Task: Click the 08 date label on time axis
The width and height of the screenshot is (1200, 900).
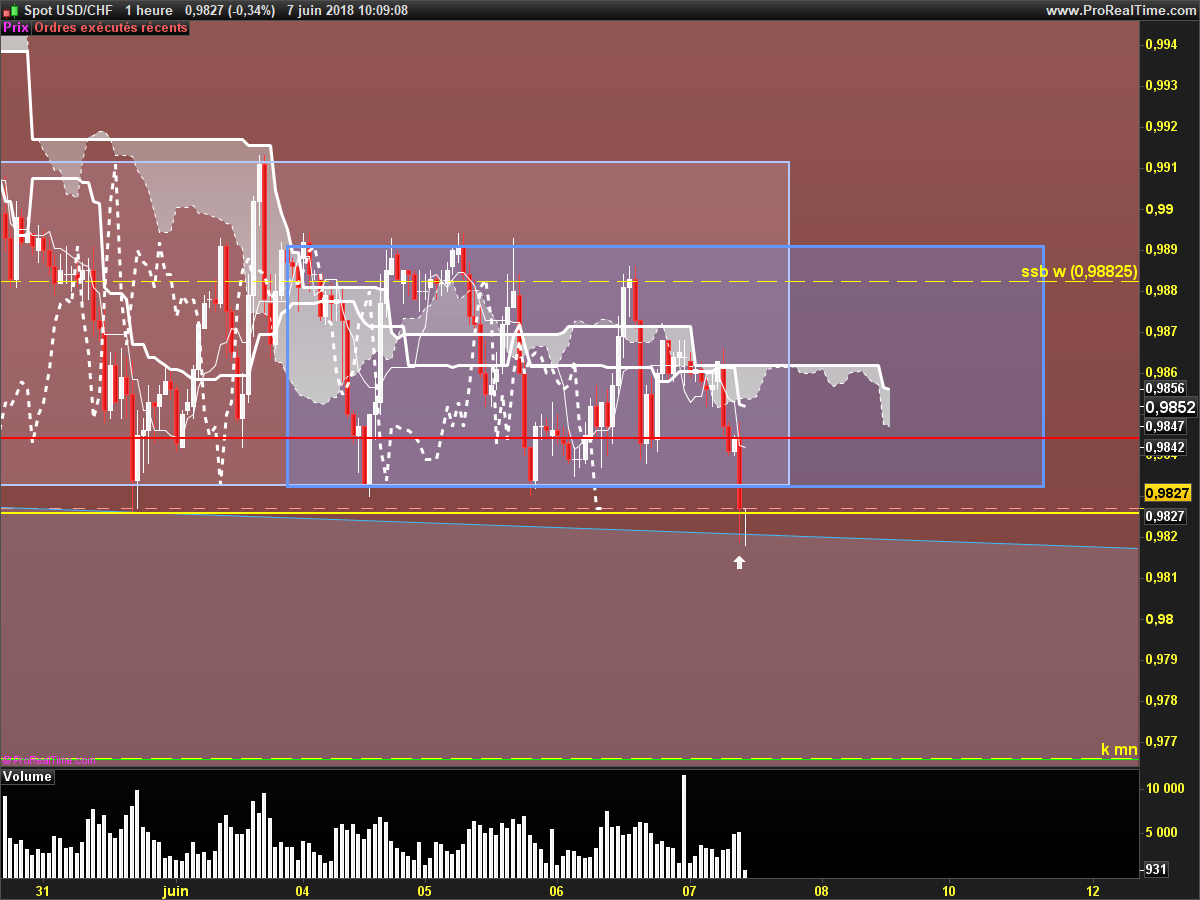Action: (x=821, y=890)
